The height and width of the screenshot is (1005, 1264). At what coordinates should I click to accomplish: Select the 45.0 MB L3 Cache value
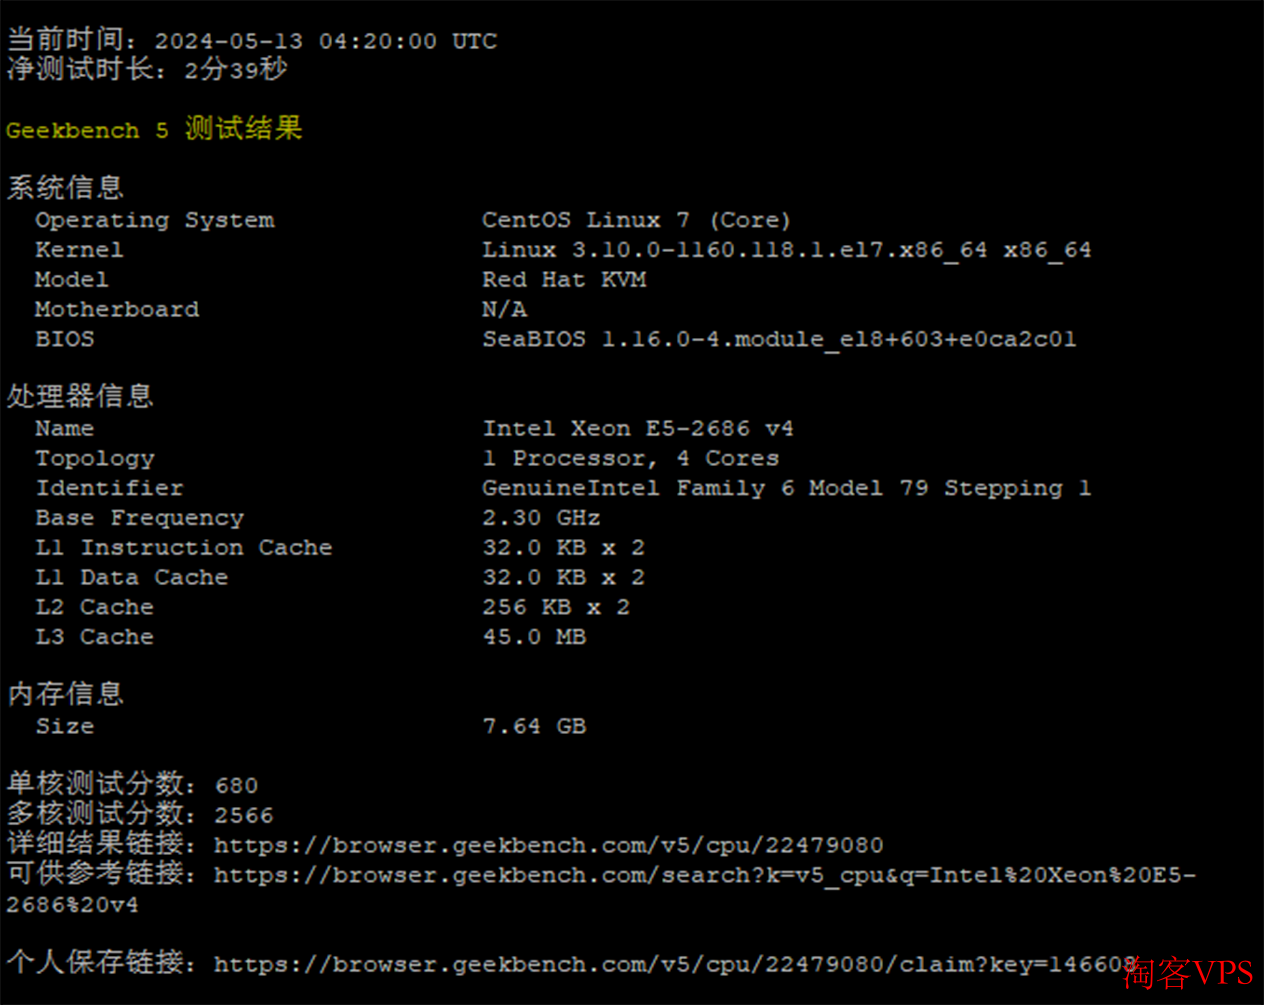pyautogui.click(x=534, y=636)
